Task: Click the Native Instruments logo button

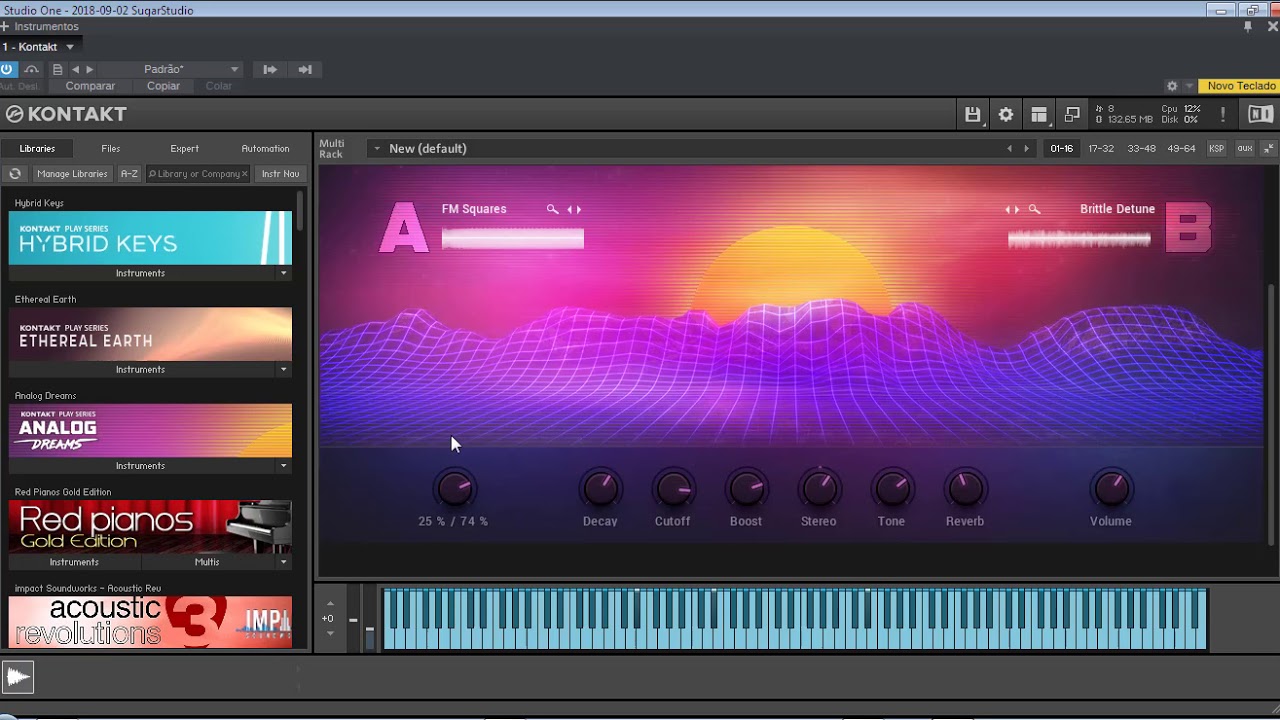Action: (x=1260, y=115)
